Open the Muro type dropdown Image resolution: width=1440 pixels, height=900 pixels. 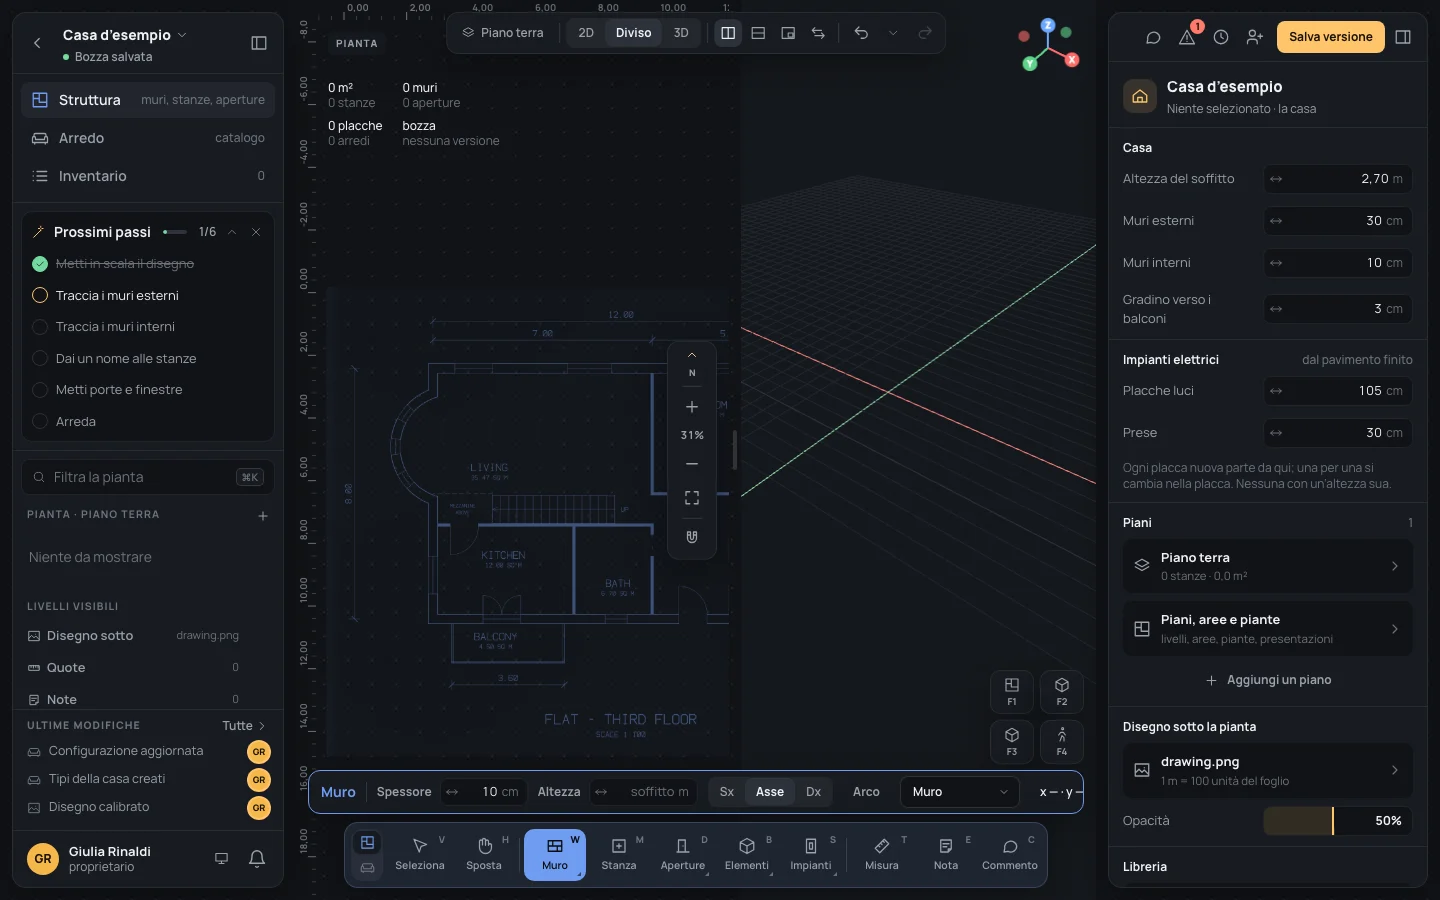click(x=960, y=792)
